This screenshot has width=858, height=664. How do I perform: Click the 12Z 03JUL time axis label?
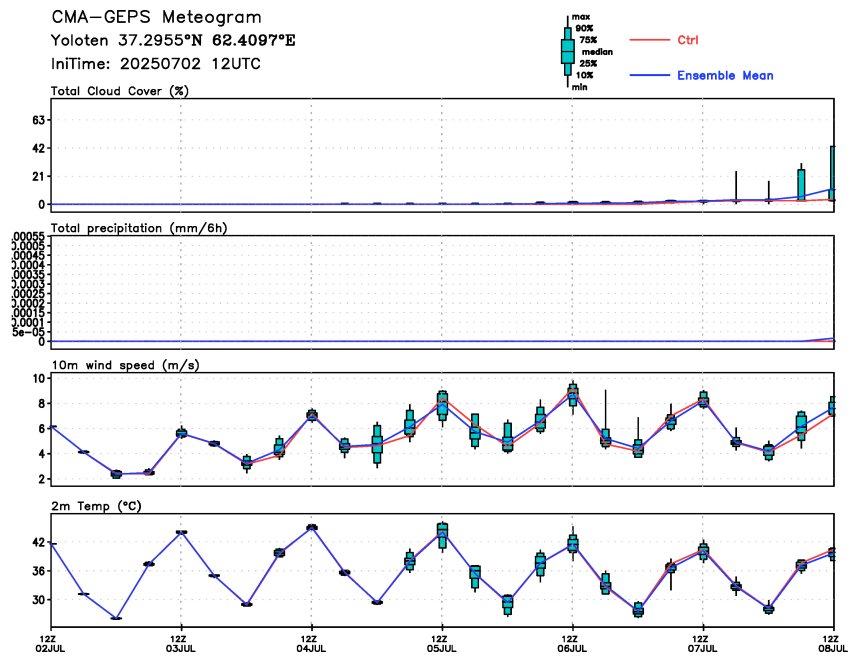point(181,644)
